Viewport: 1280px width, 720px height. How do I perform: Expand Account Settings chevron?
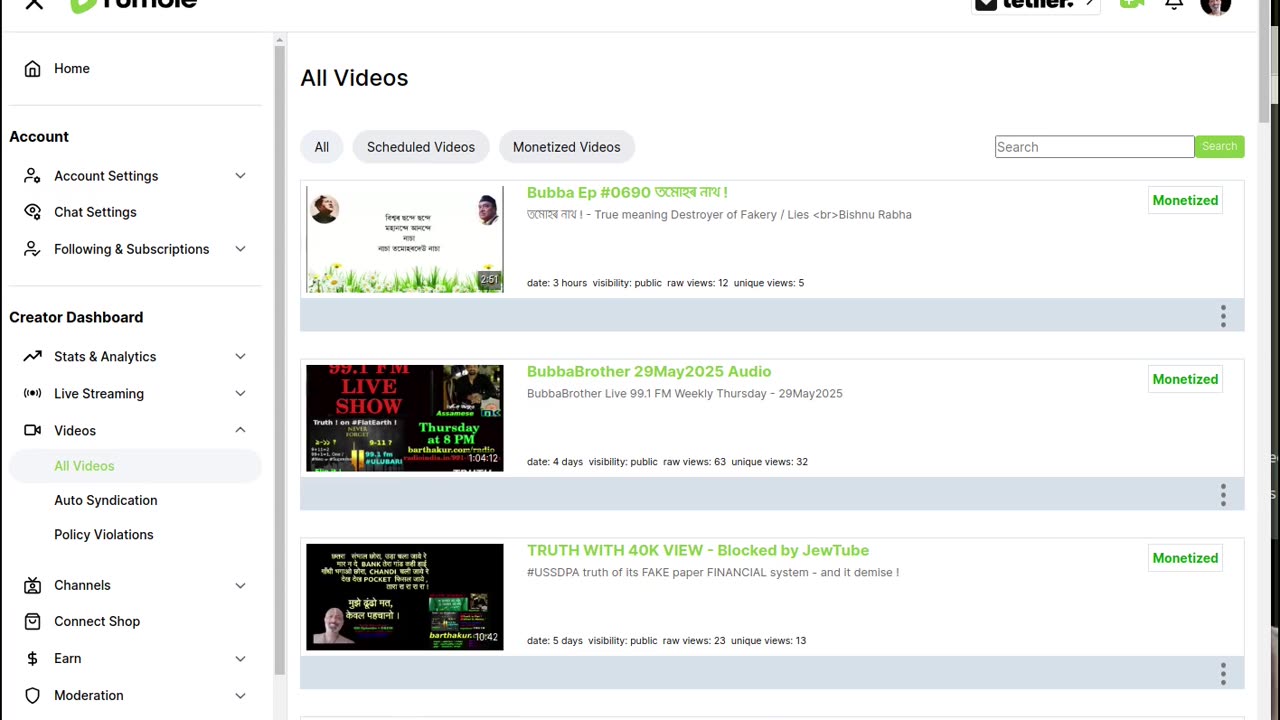click(x=240, y=175)
